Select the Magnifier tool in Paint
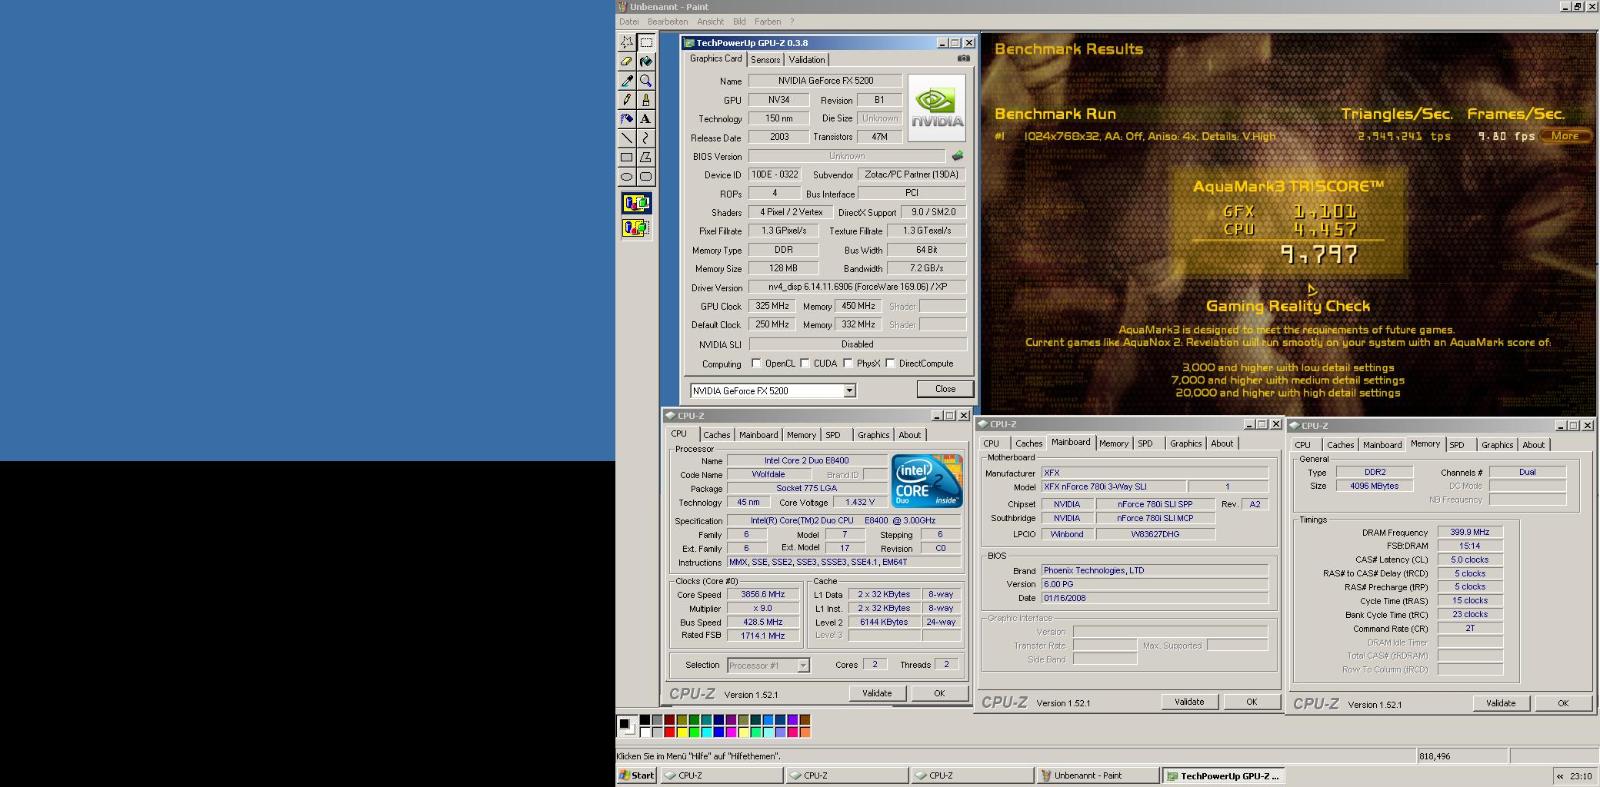1600x787 pixels. pos(646,80)
